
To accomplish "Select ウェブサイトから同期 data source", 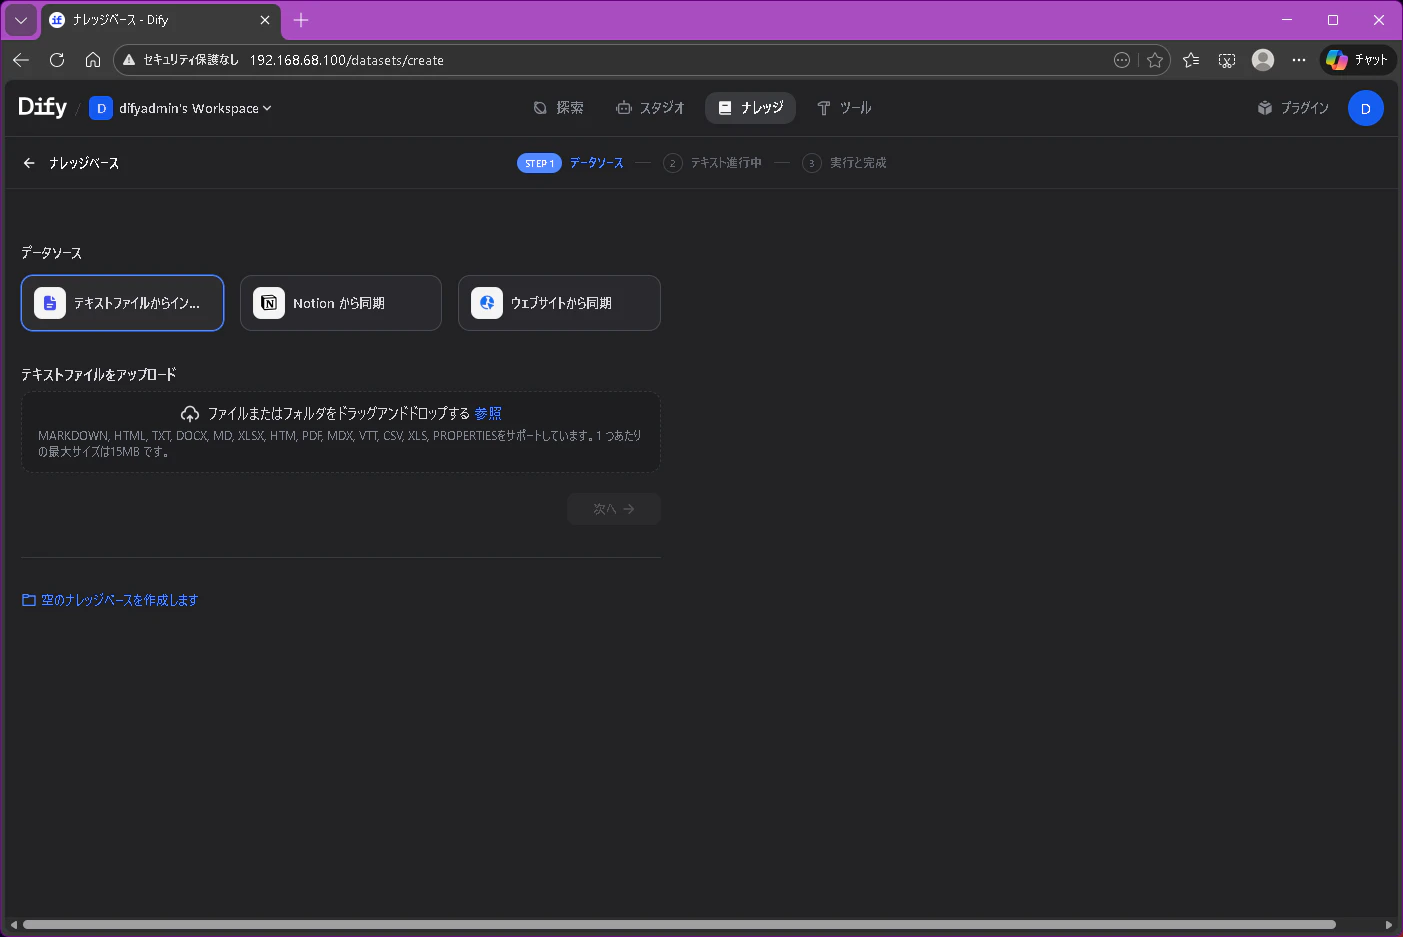I will tap(559, 303).
